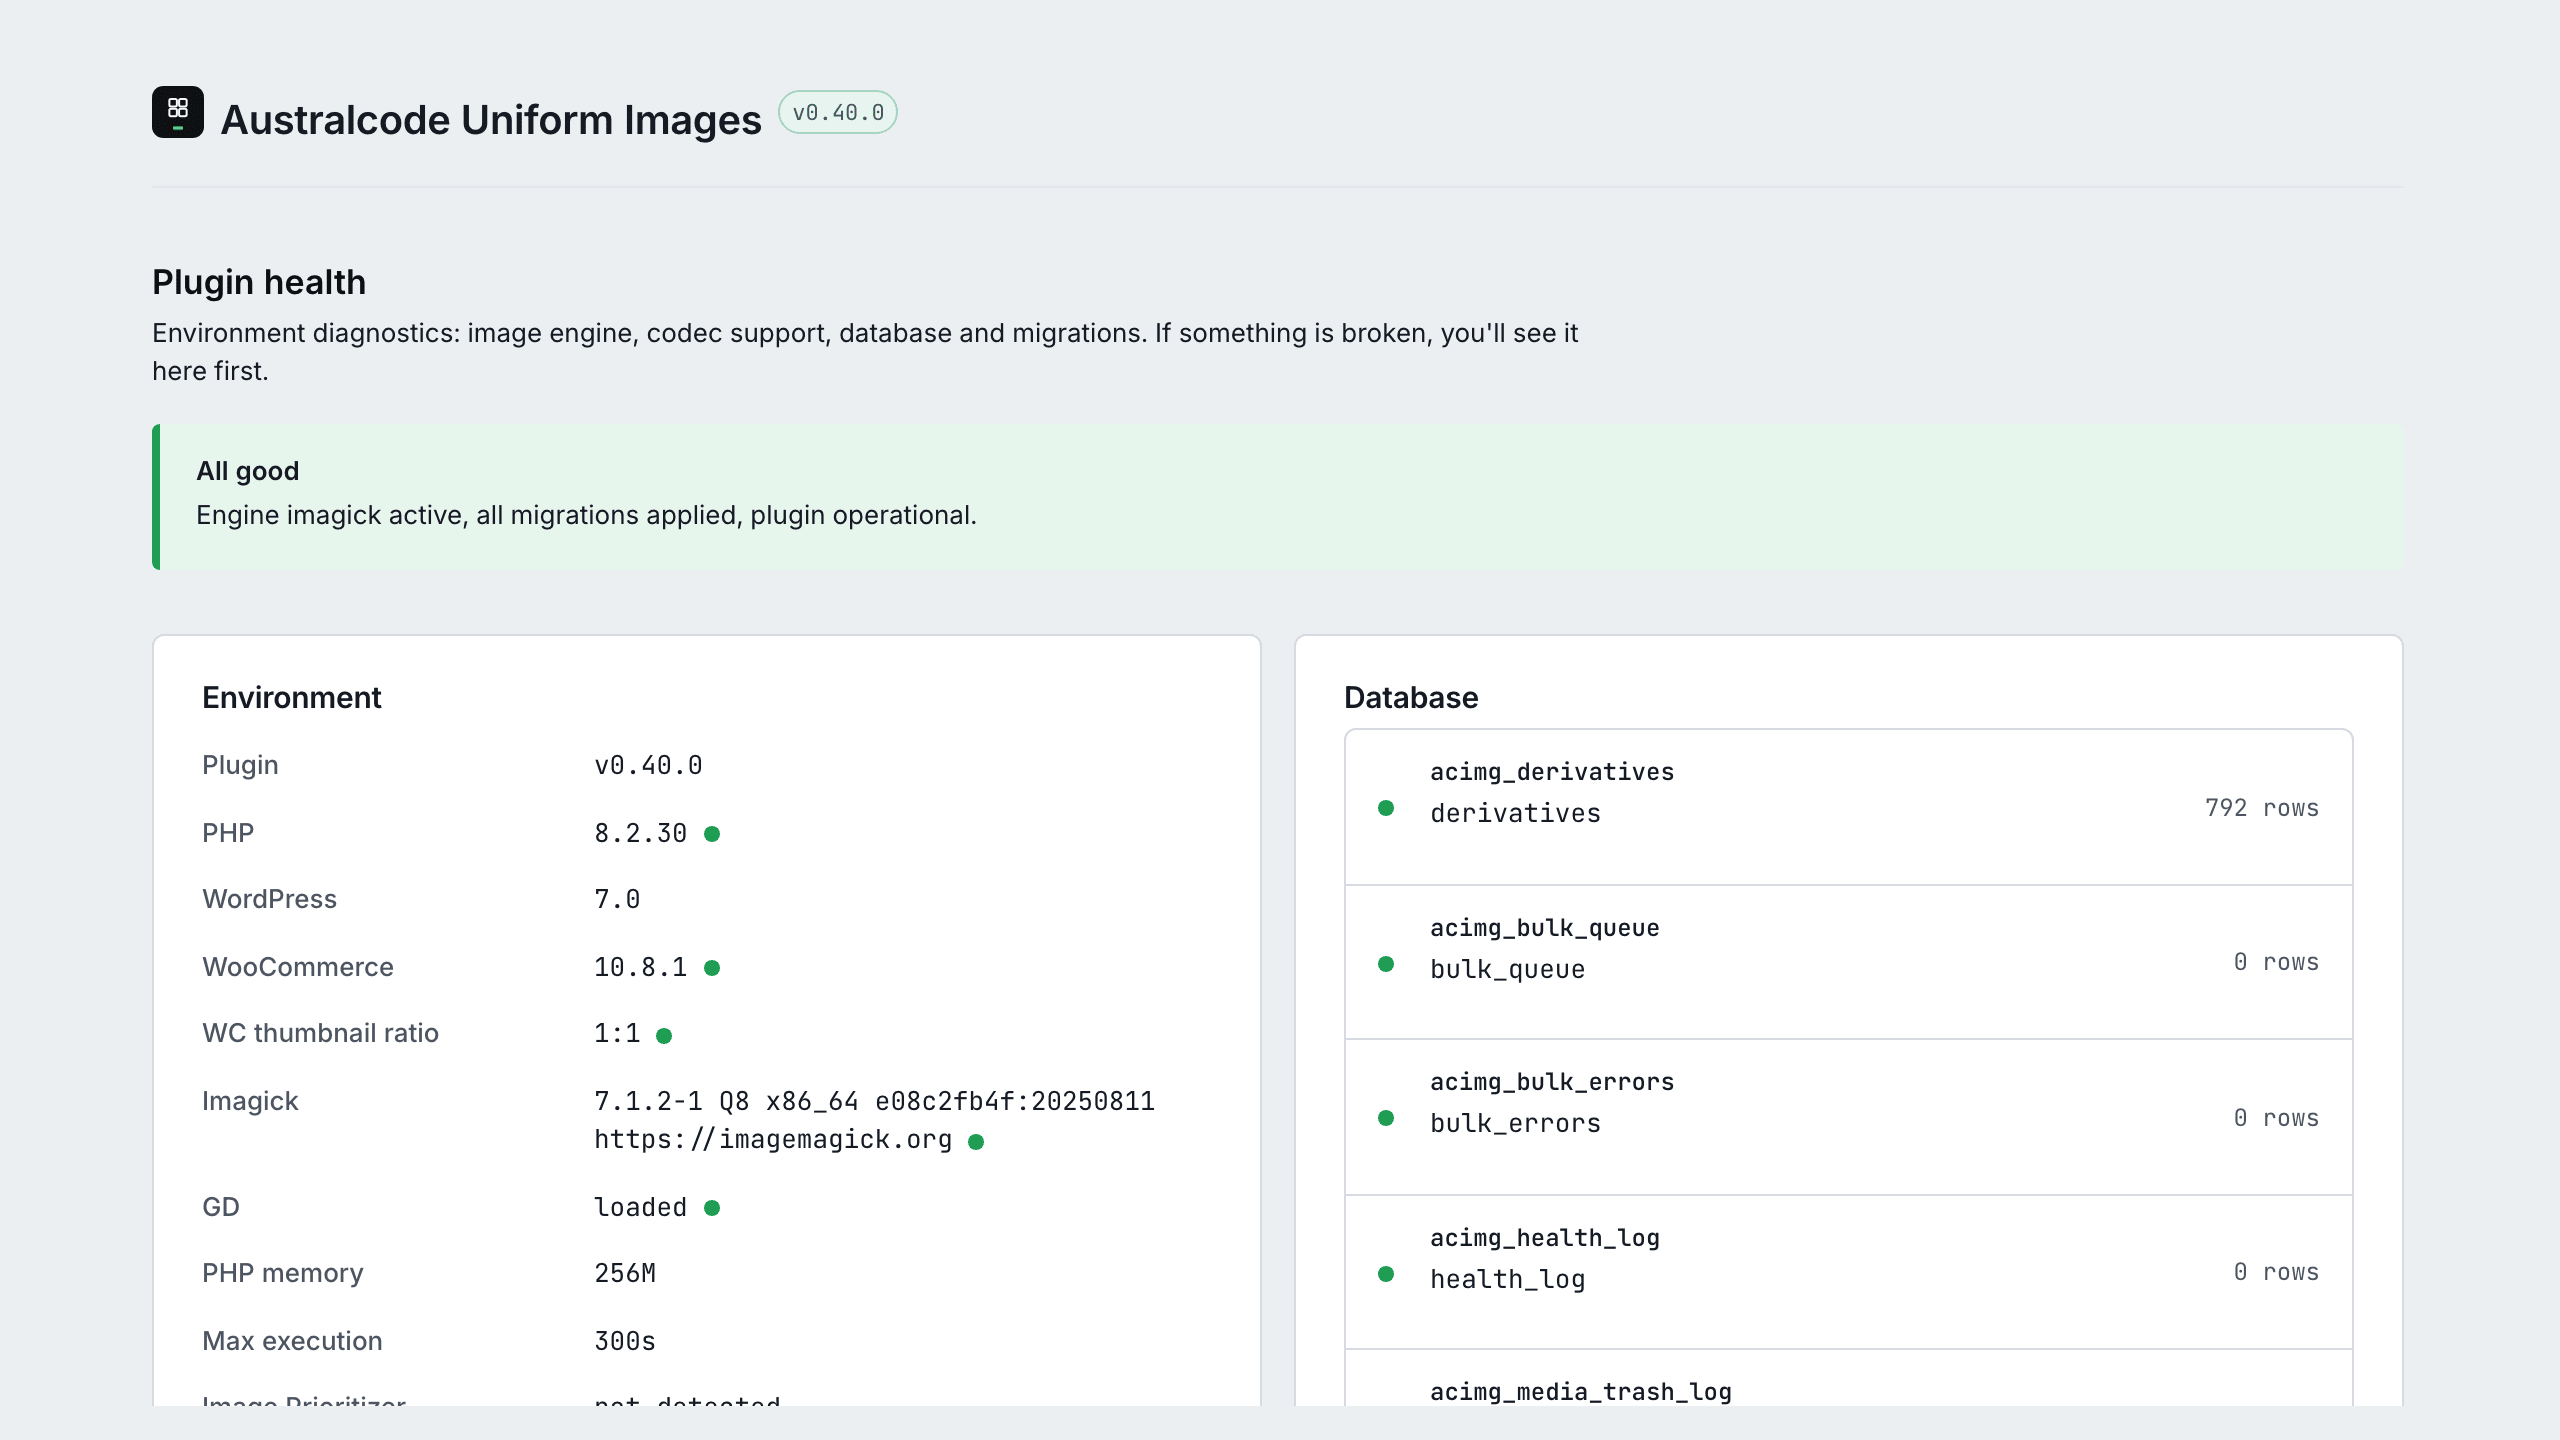The width and height of the screenshot is (2560, 1440).
Task: Click the WooCommerce version value 10.8.1
Action: (x=640, y=967)
